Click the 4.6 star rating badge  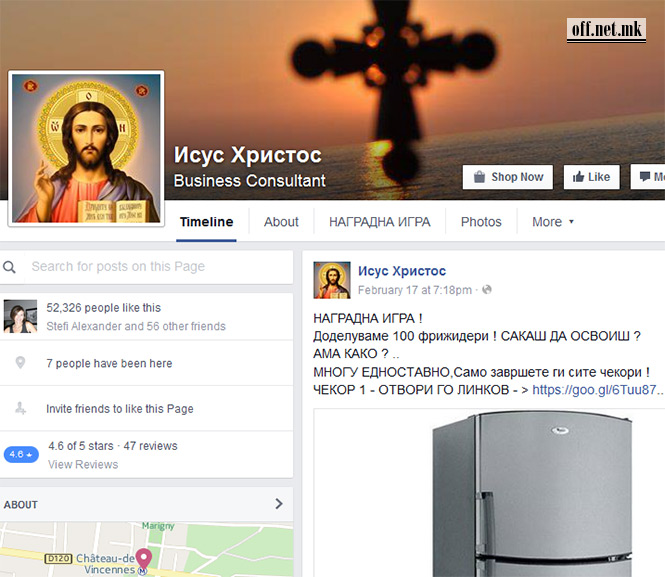click(x=20, y=454)
